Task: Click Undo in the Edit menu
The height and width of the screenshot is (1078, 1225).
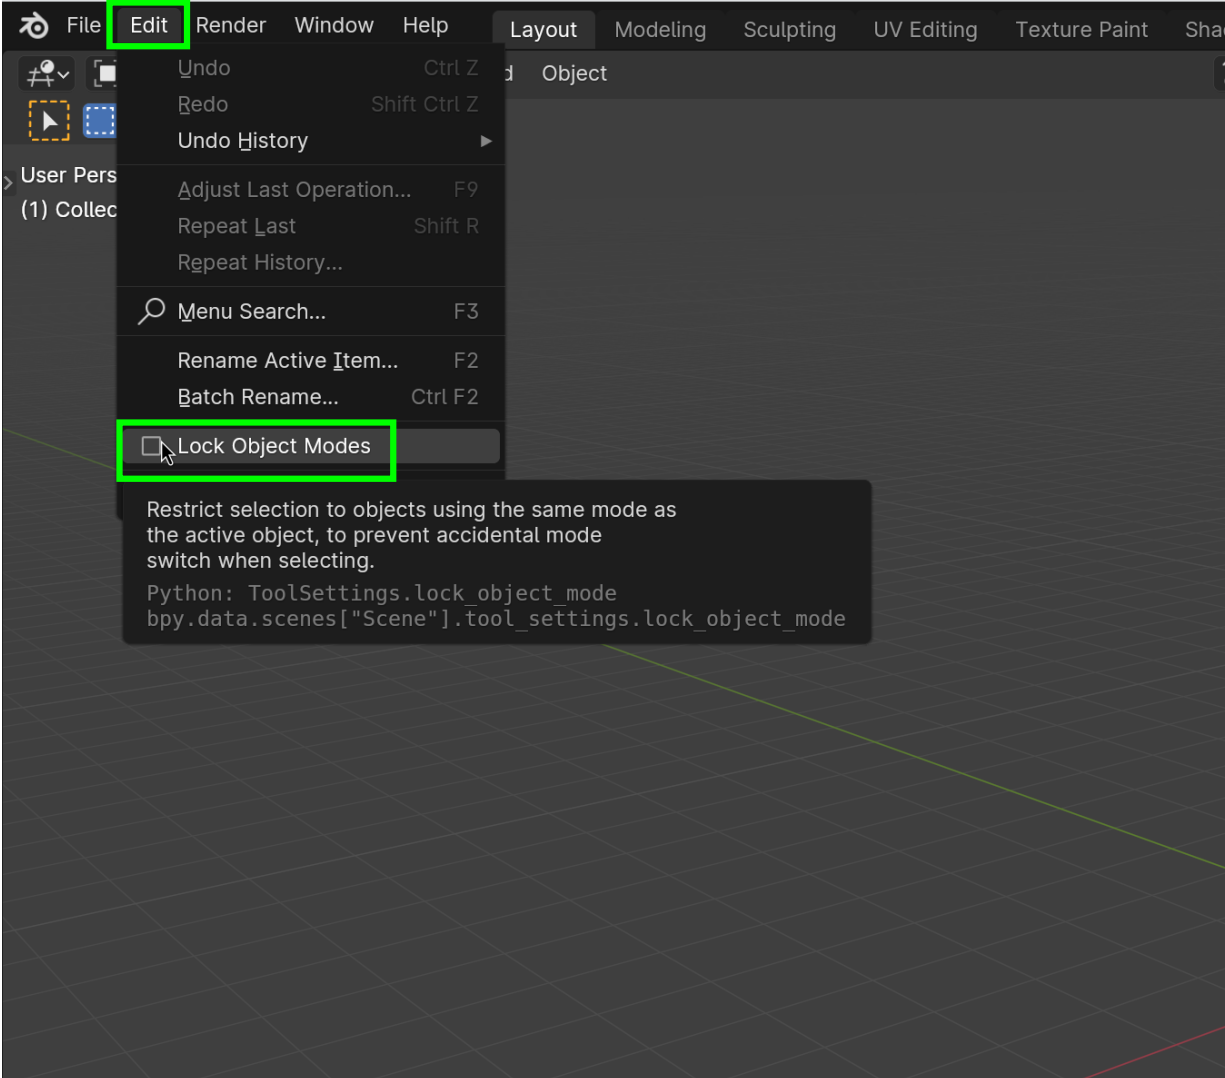Action: [x=311, y=68]
